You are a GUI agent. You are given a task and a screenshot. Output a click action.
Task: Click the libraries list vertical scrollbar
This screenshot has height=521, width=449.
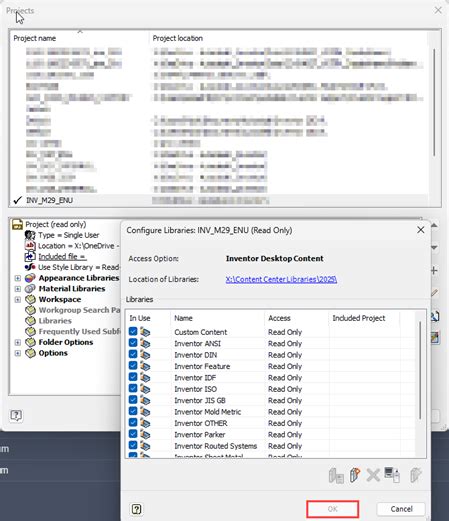coord(420,370)
